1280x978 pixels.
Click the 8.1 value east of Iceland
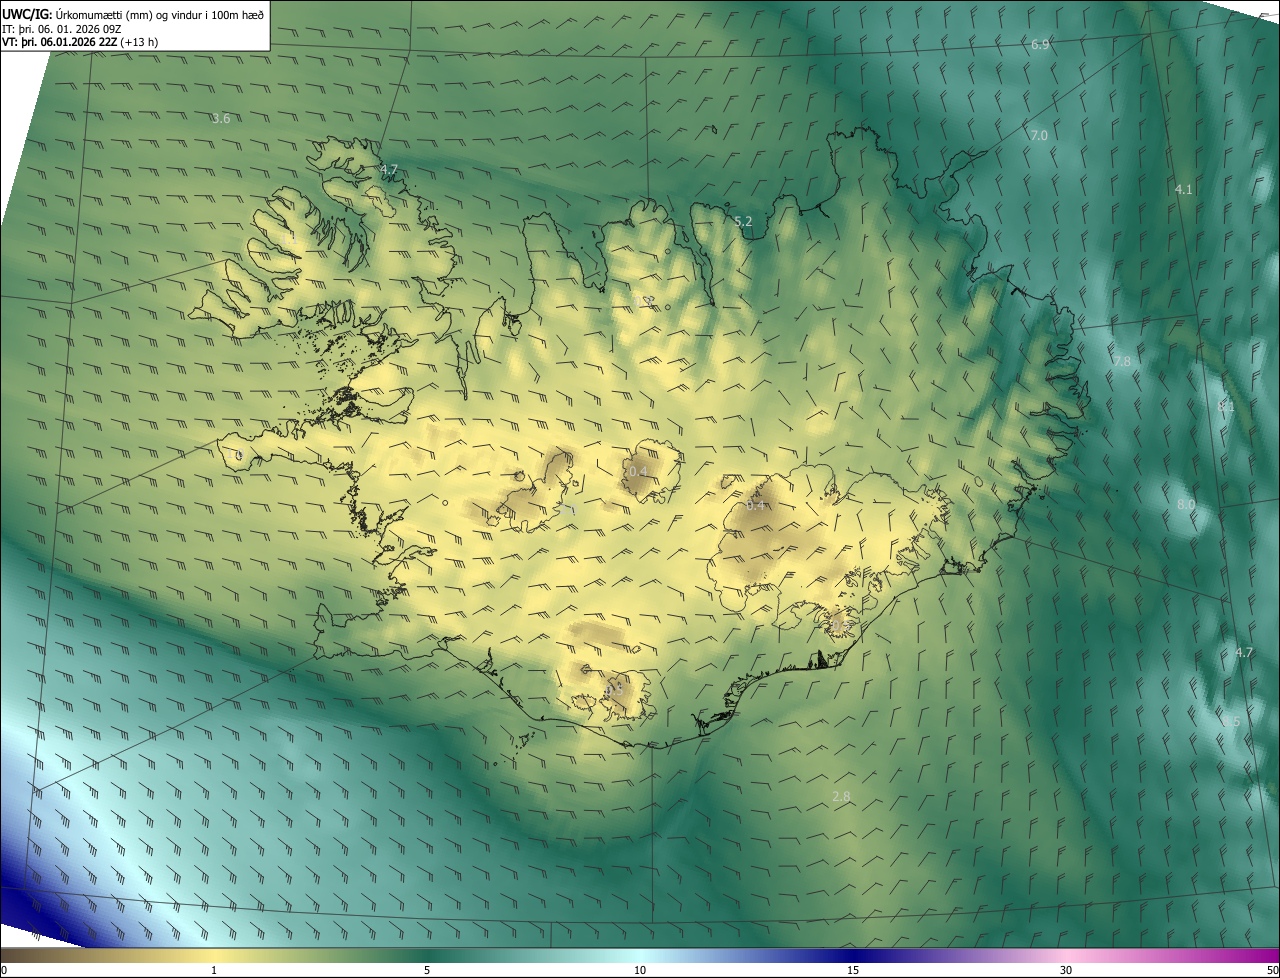(1226, 407)
